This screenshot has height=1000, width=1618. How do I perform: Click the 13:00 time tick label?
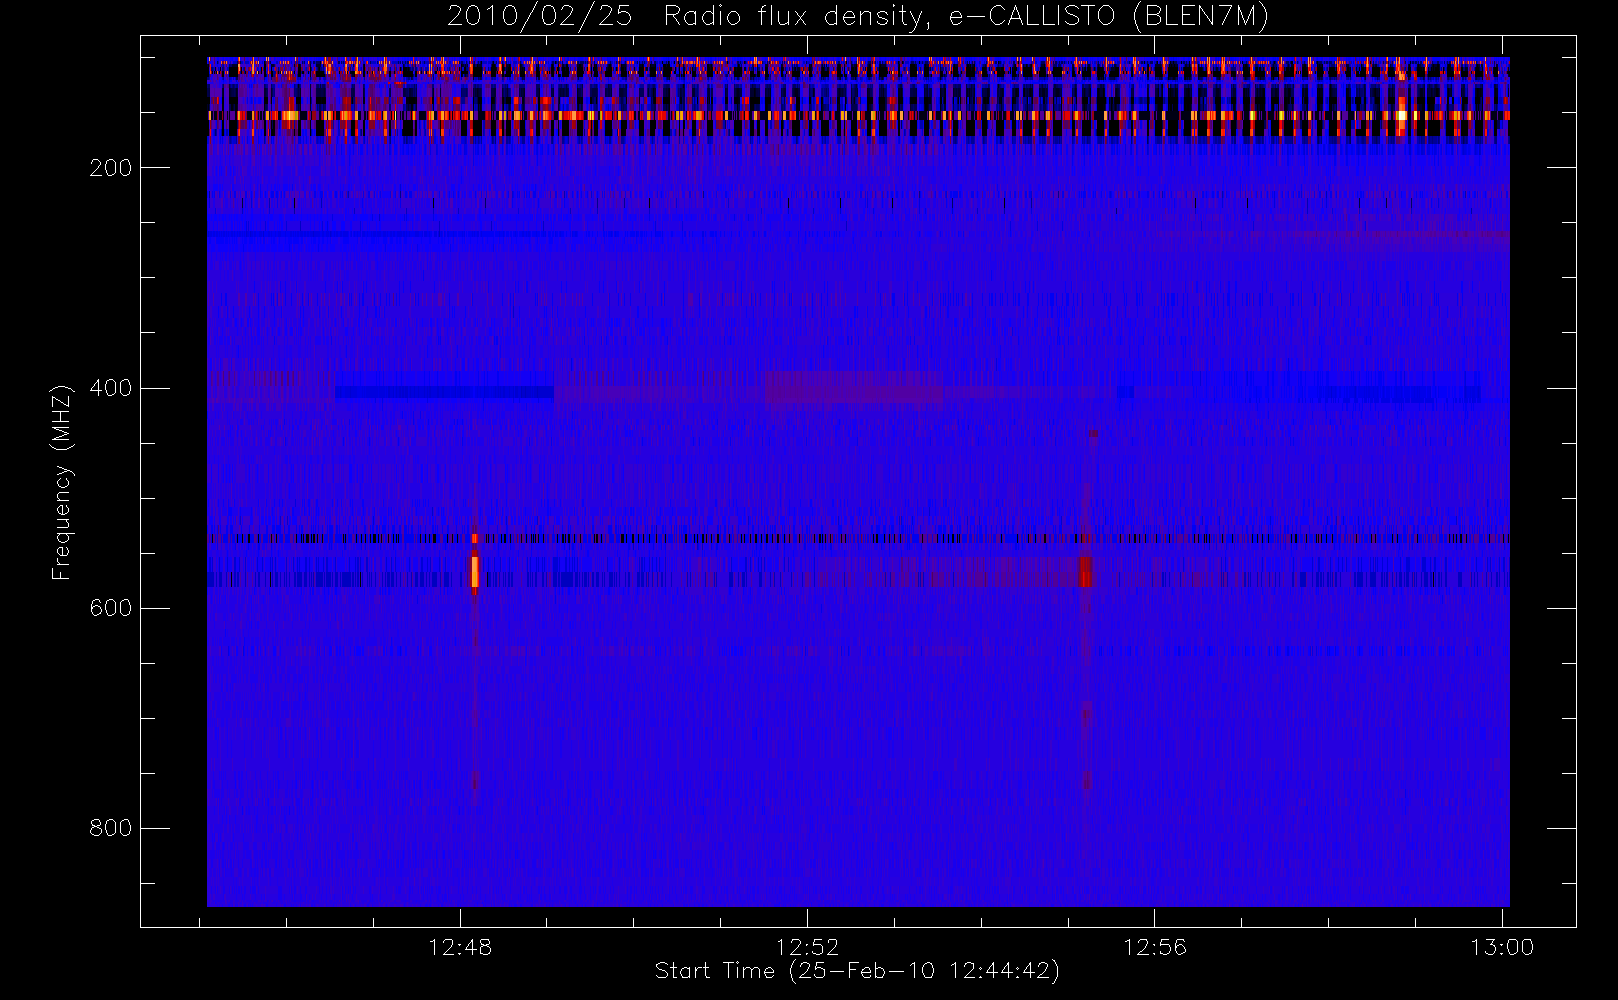pos(1501,947)
